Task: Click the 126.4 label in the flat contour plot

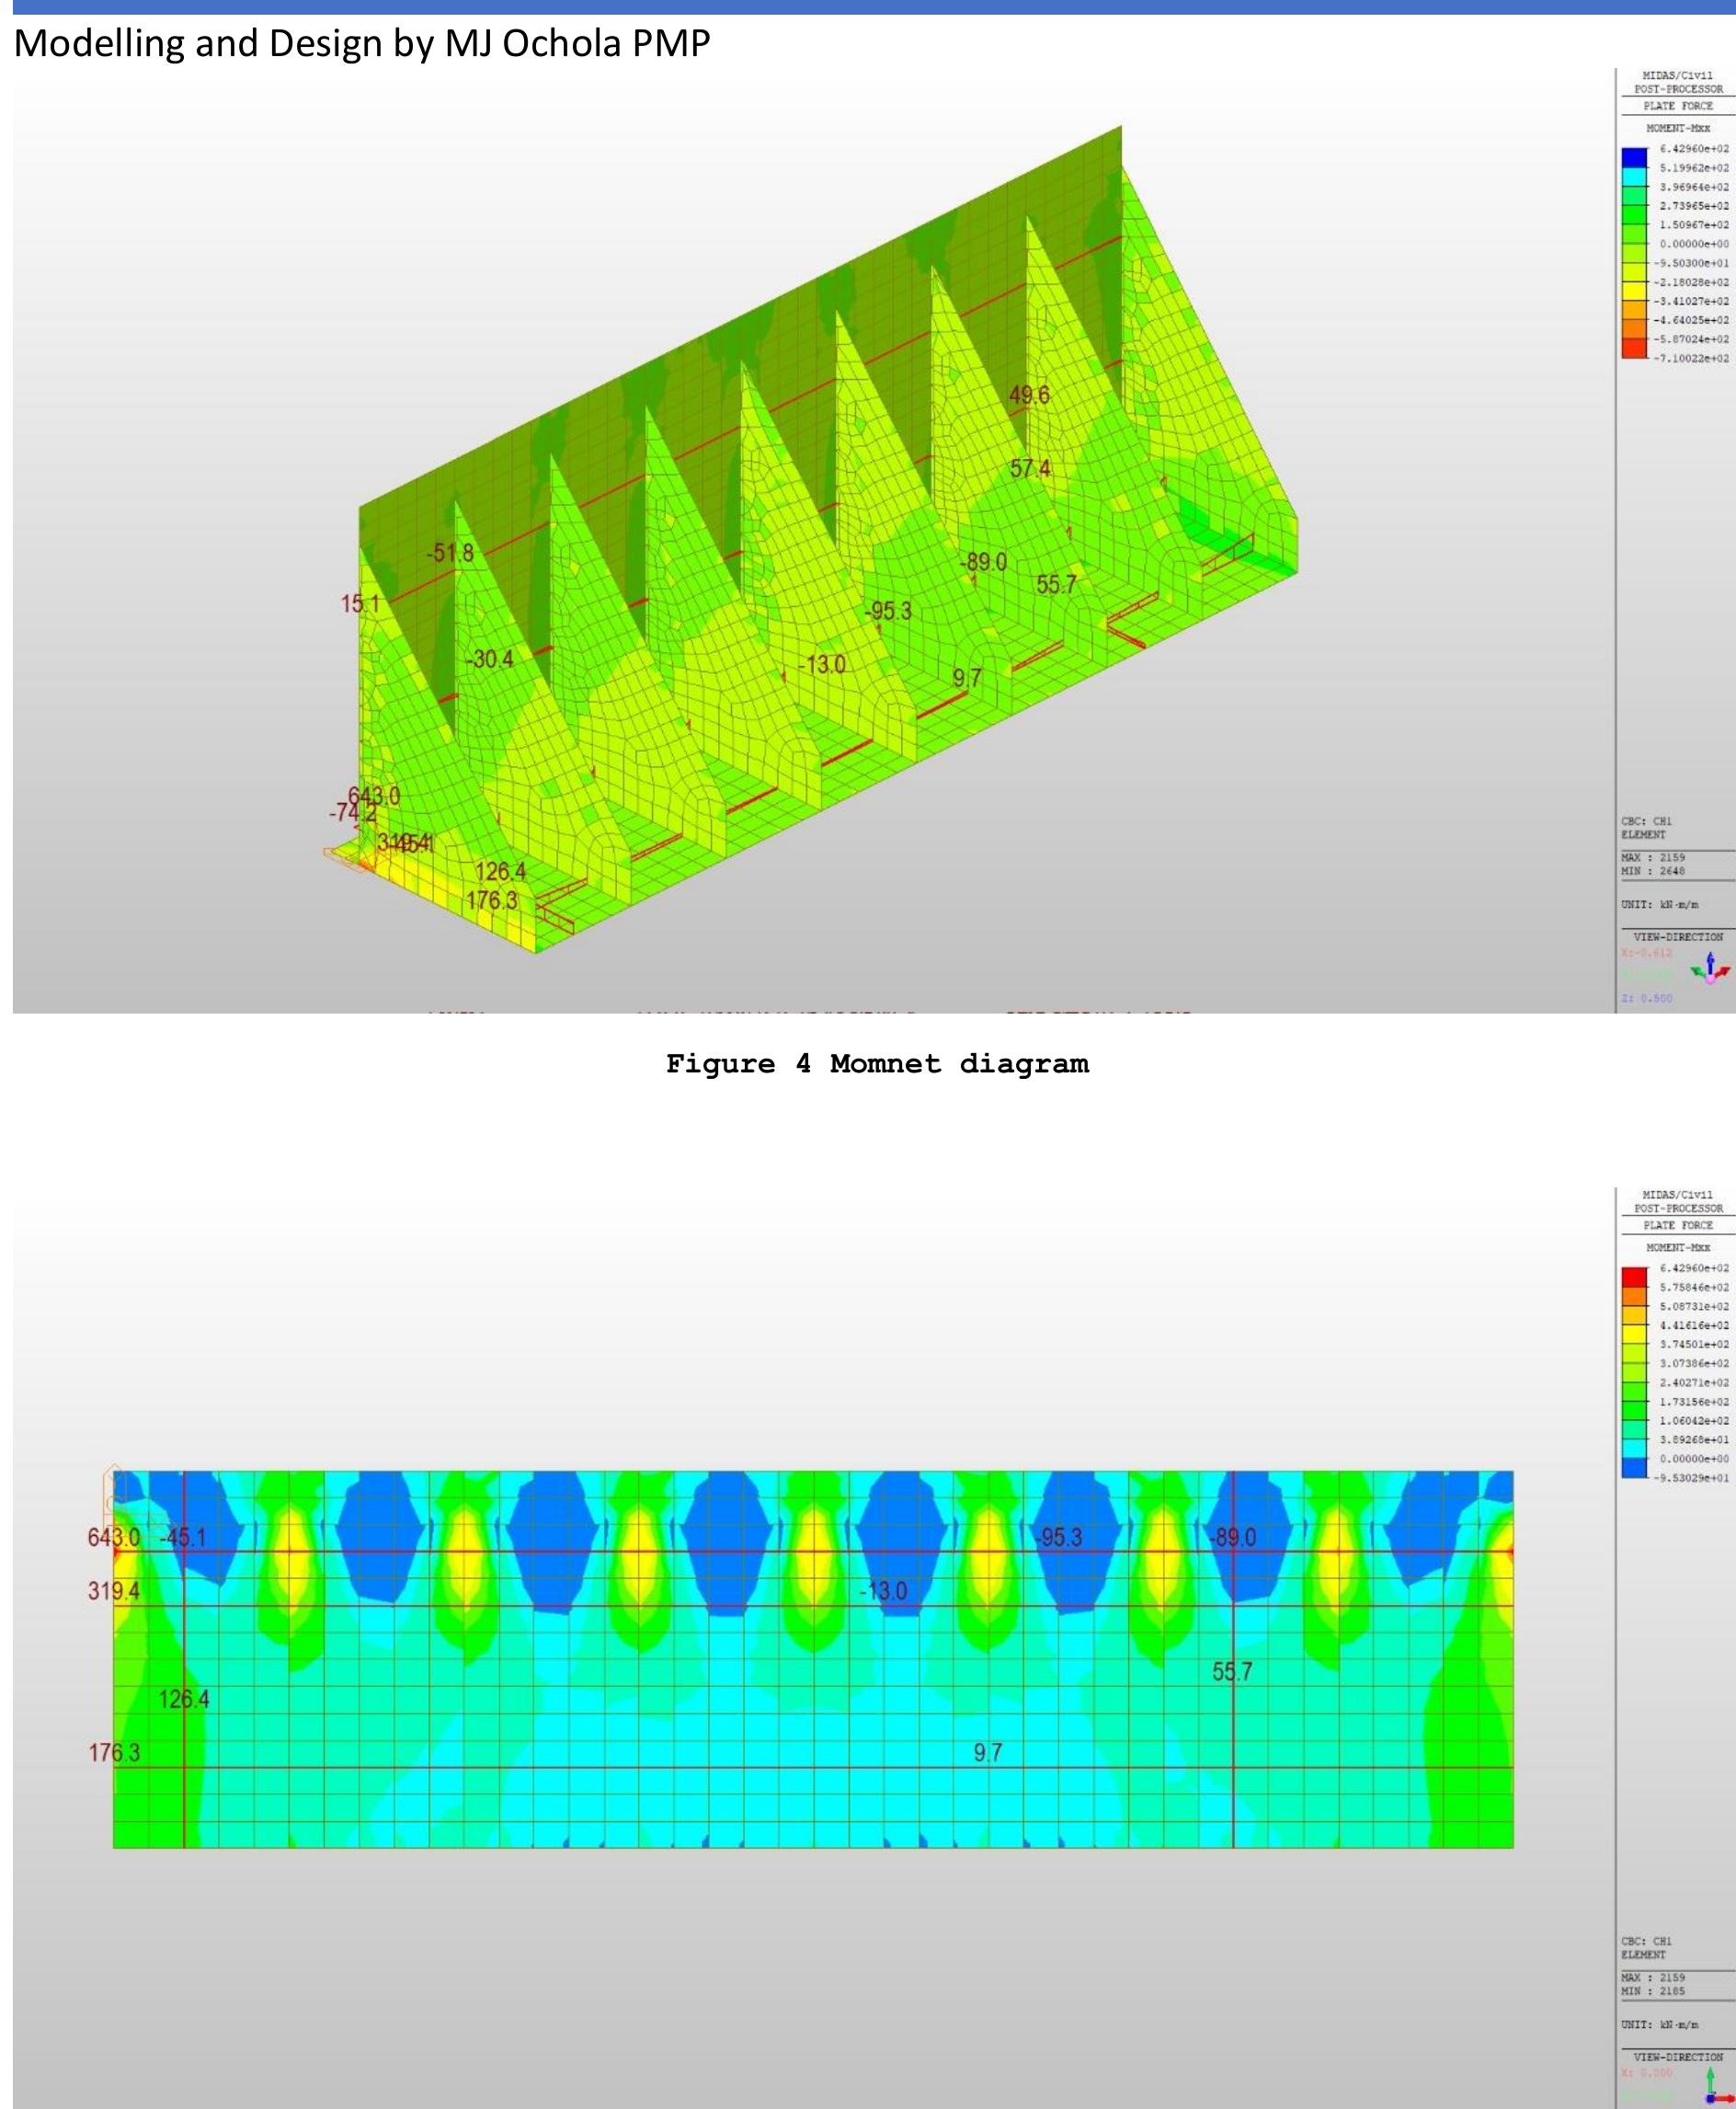Action: click(184, 1699)
